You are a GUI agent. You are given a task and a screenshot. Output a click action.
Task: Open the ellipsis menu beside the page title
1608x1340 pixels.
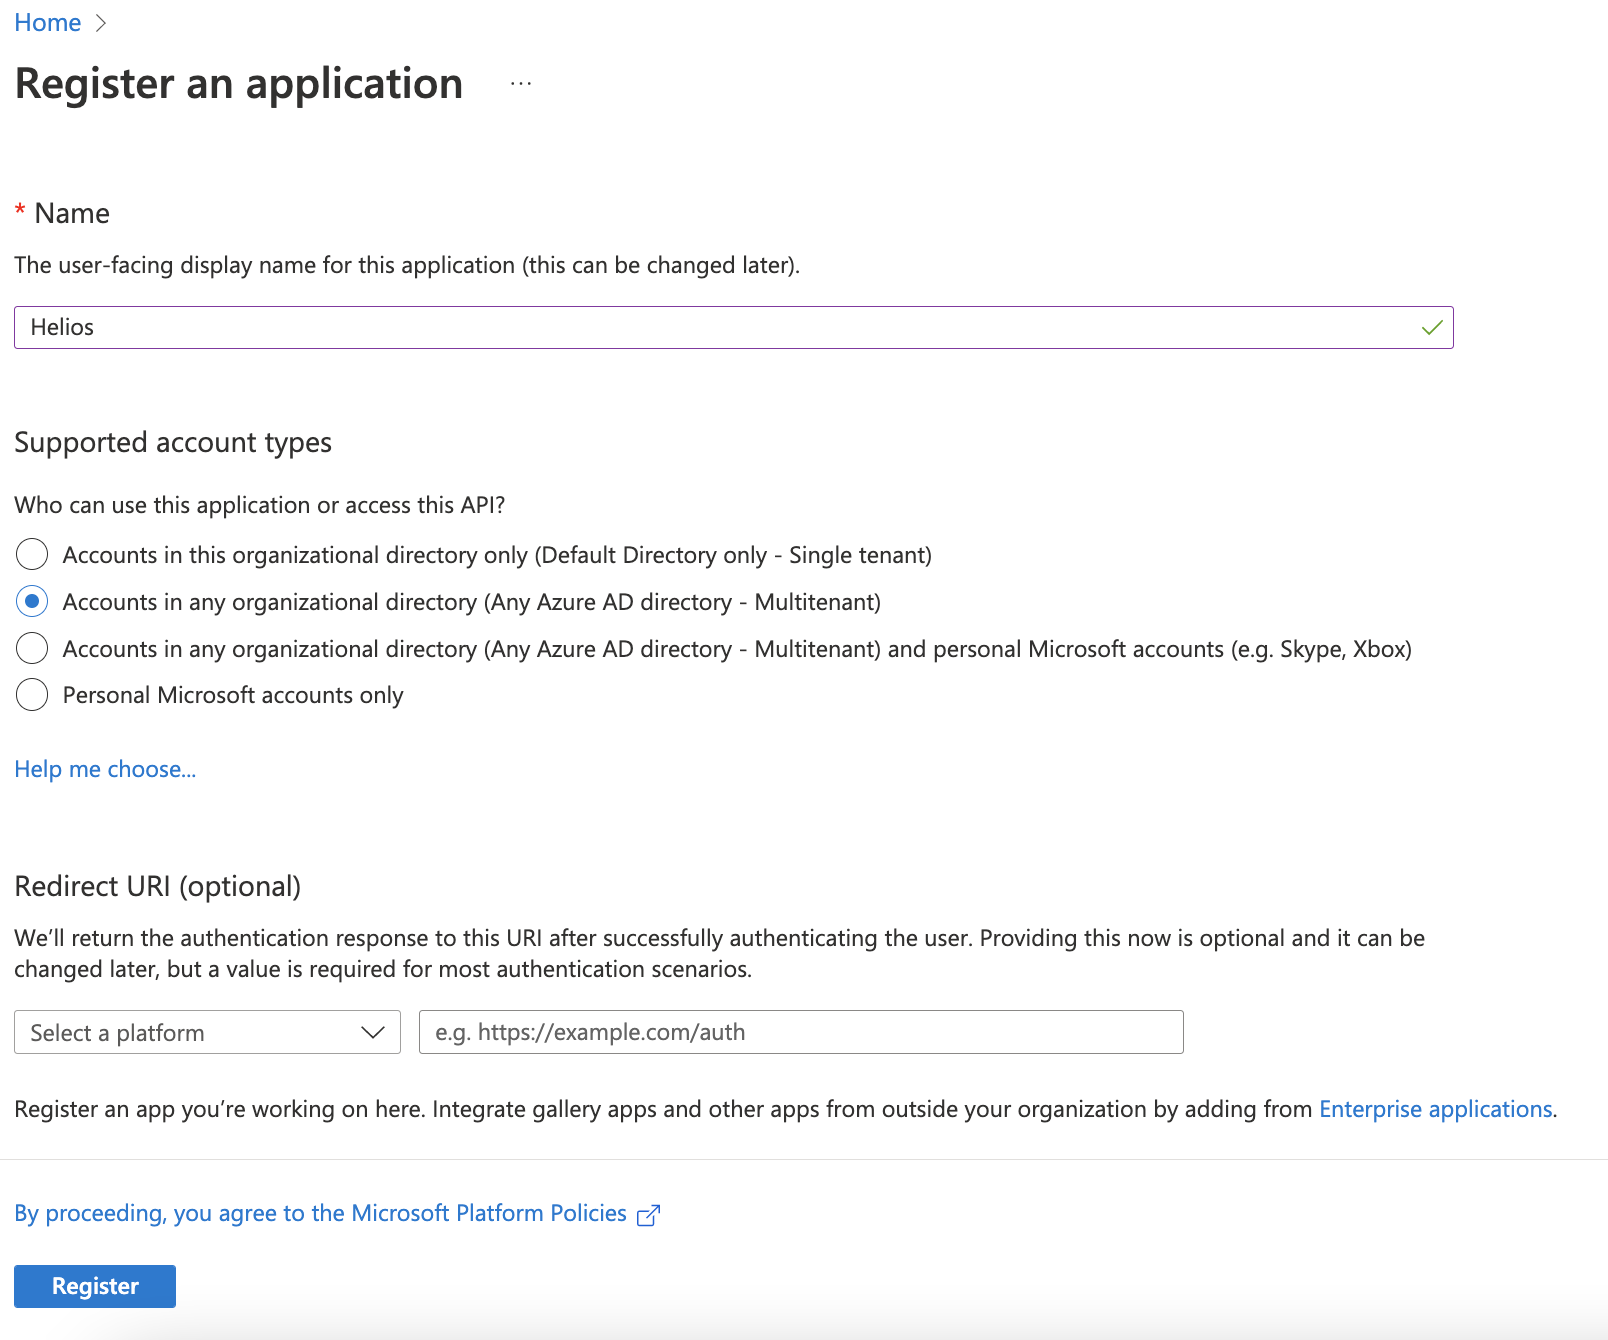520,84
